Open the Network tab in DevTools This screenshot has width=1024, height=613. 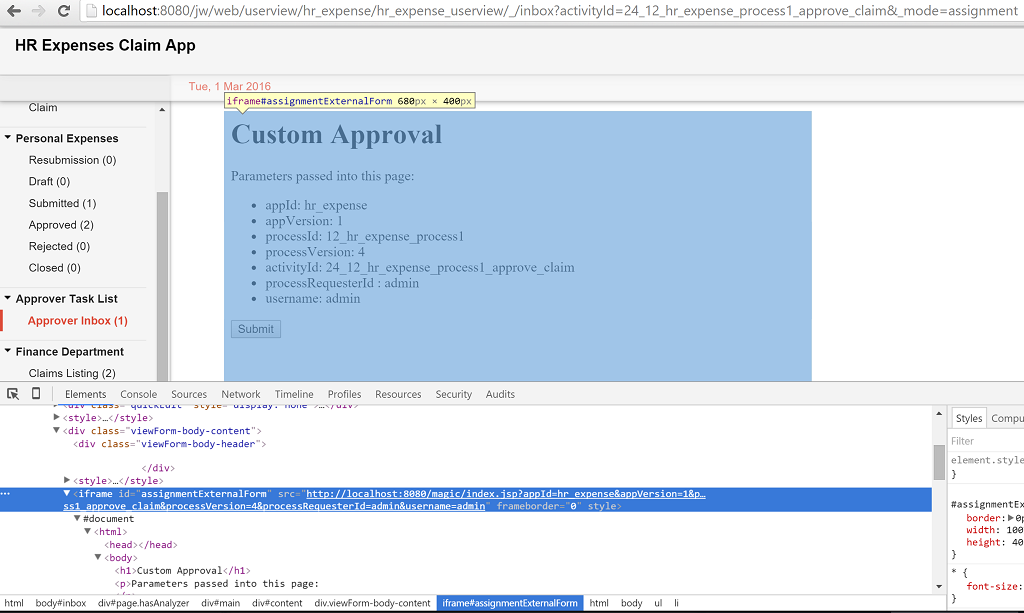241,394
